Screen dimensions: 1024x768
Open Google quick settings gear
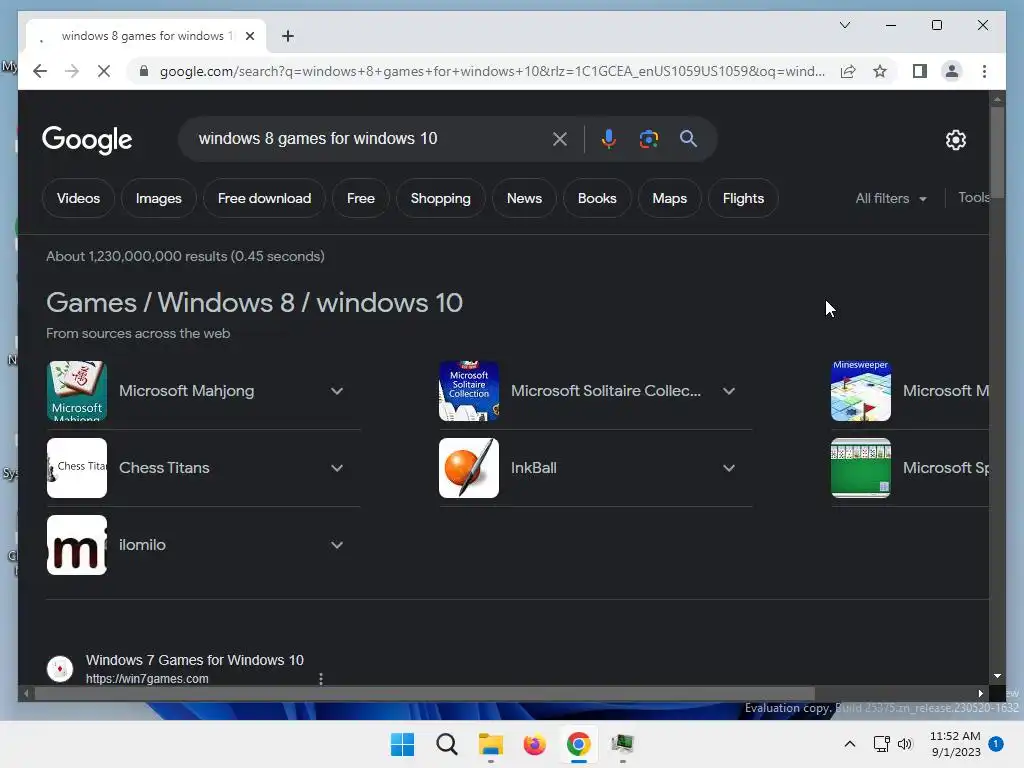coord(955,140)
